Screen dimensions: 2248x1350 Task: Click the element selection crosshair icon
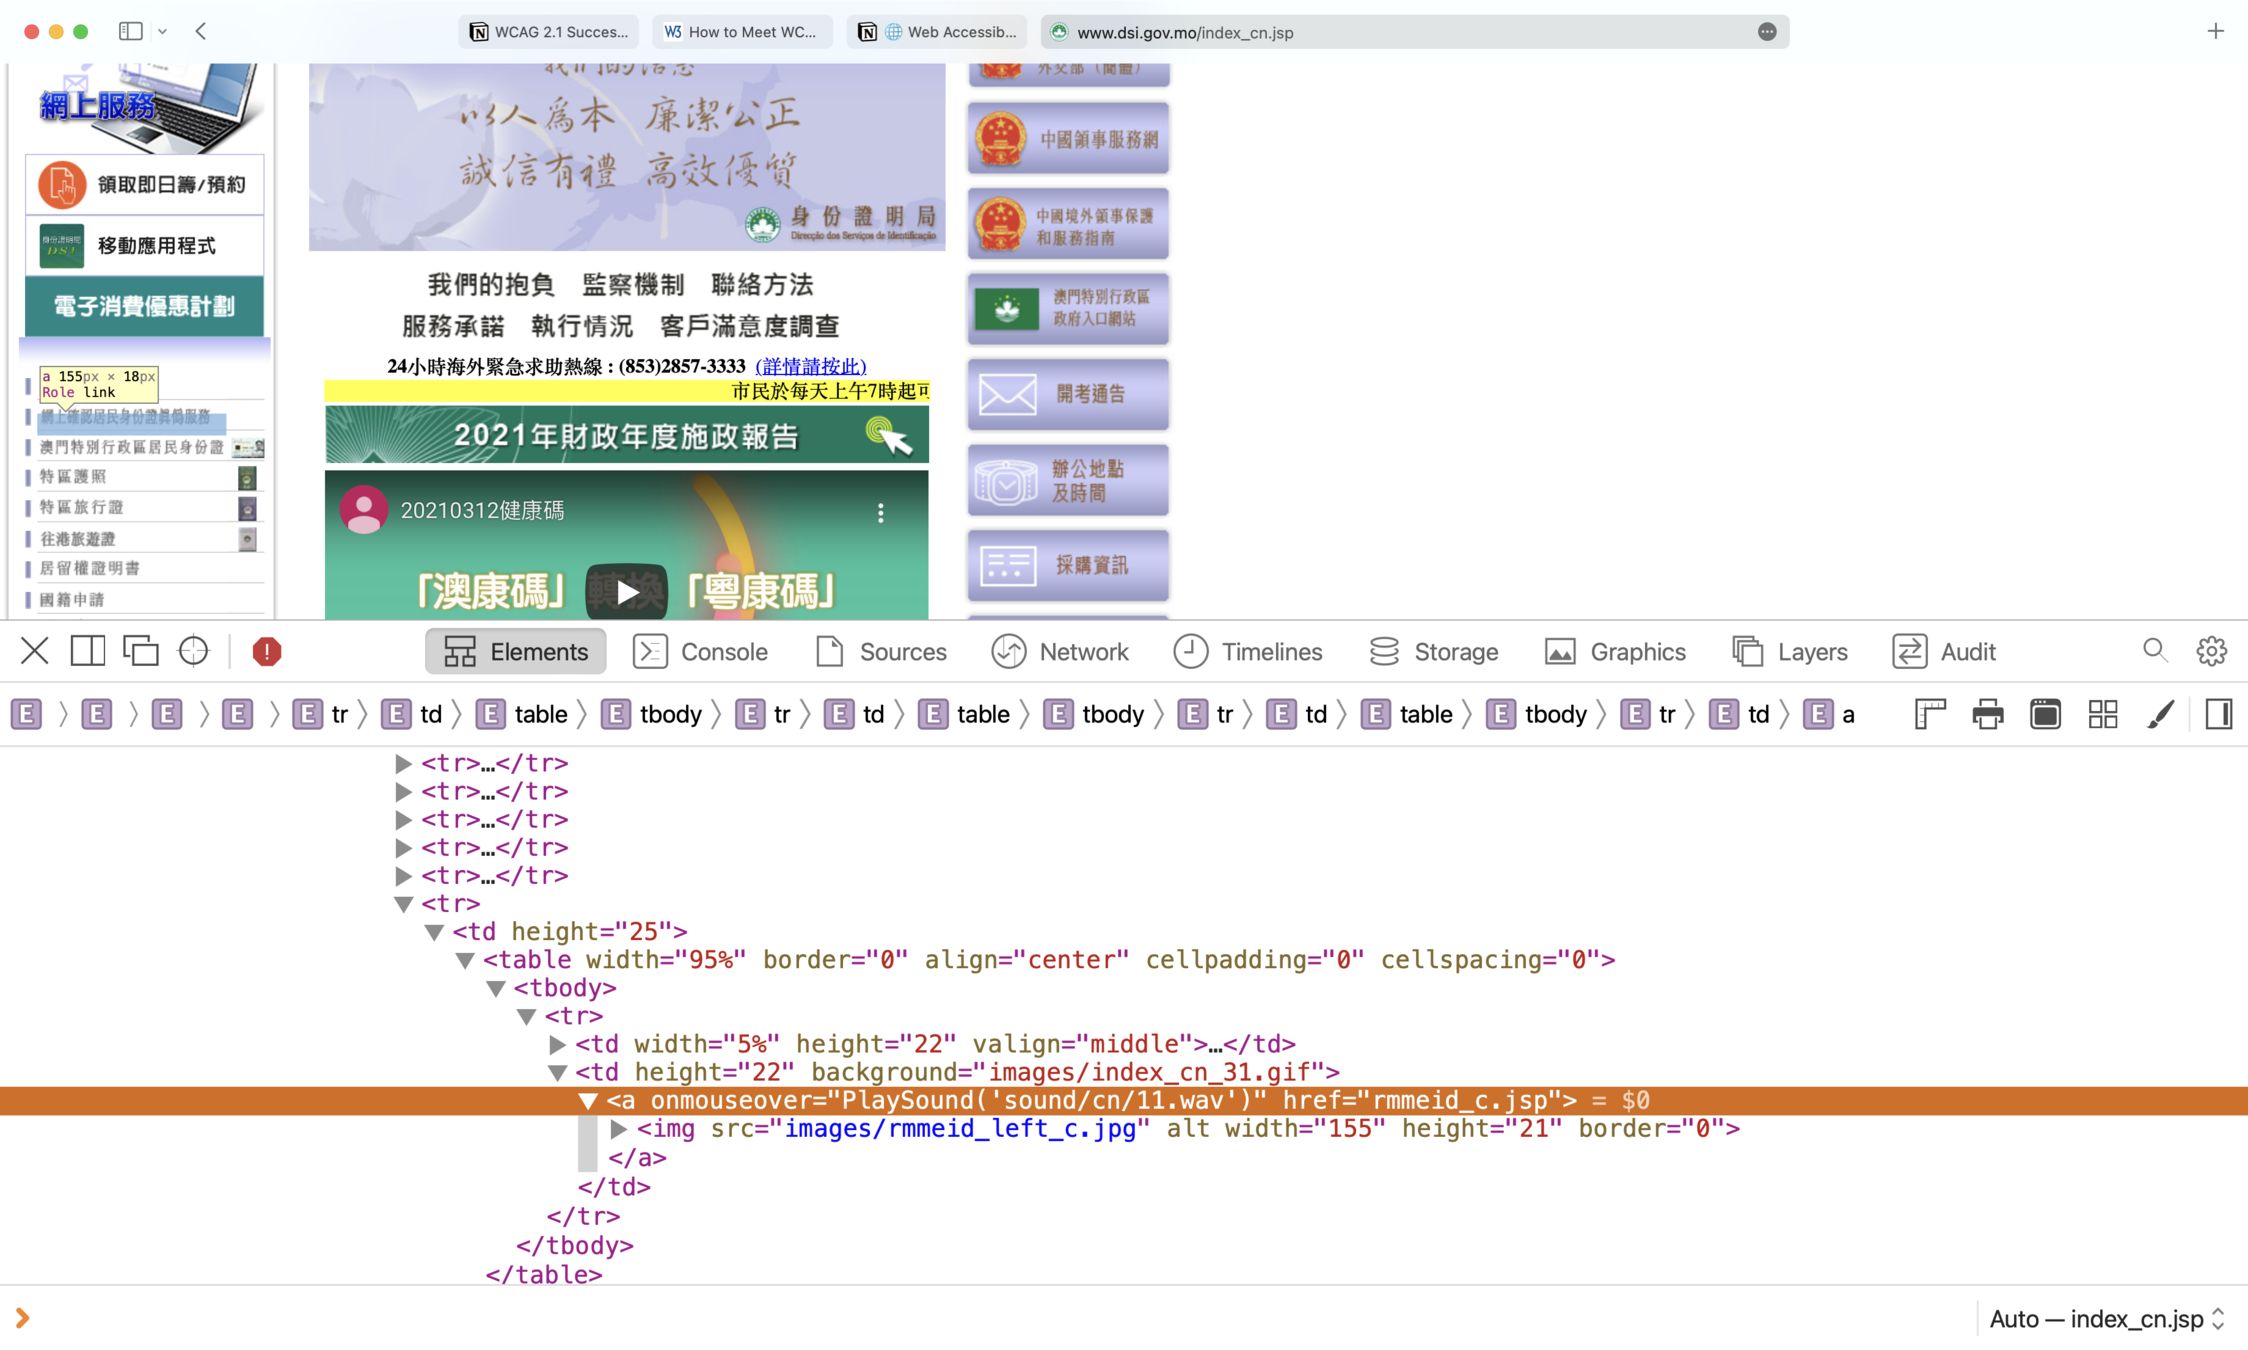pos(193,652)
